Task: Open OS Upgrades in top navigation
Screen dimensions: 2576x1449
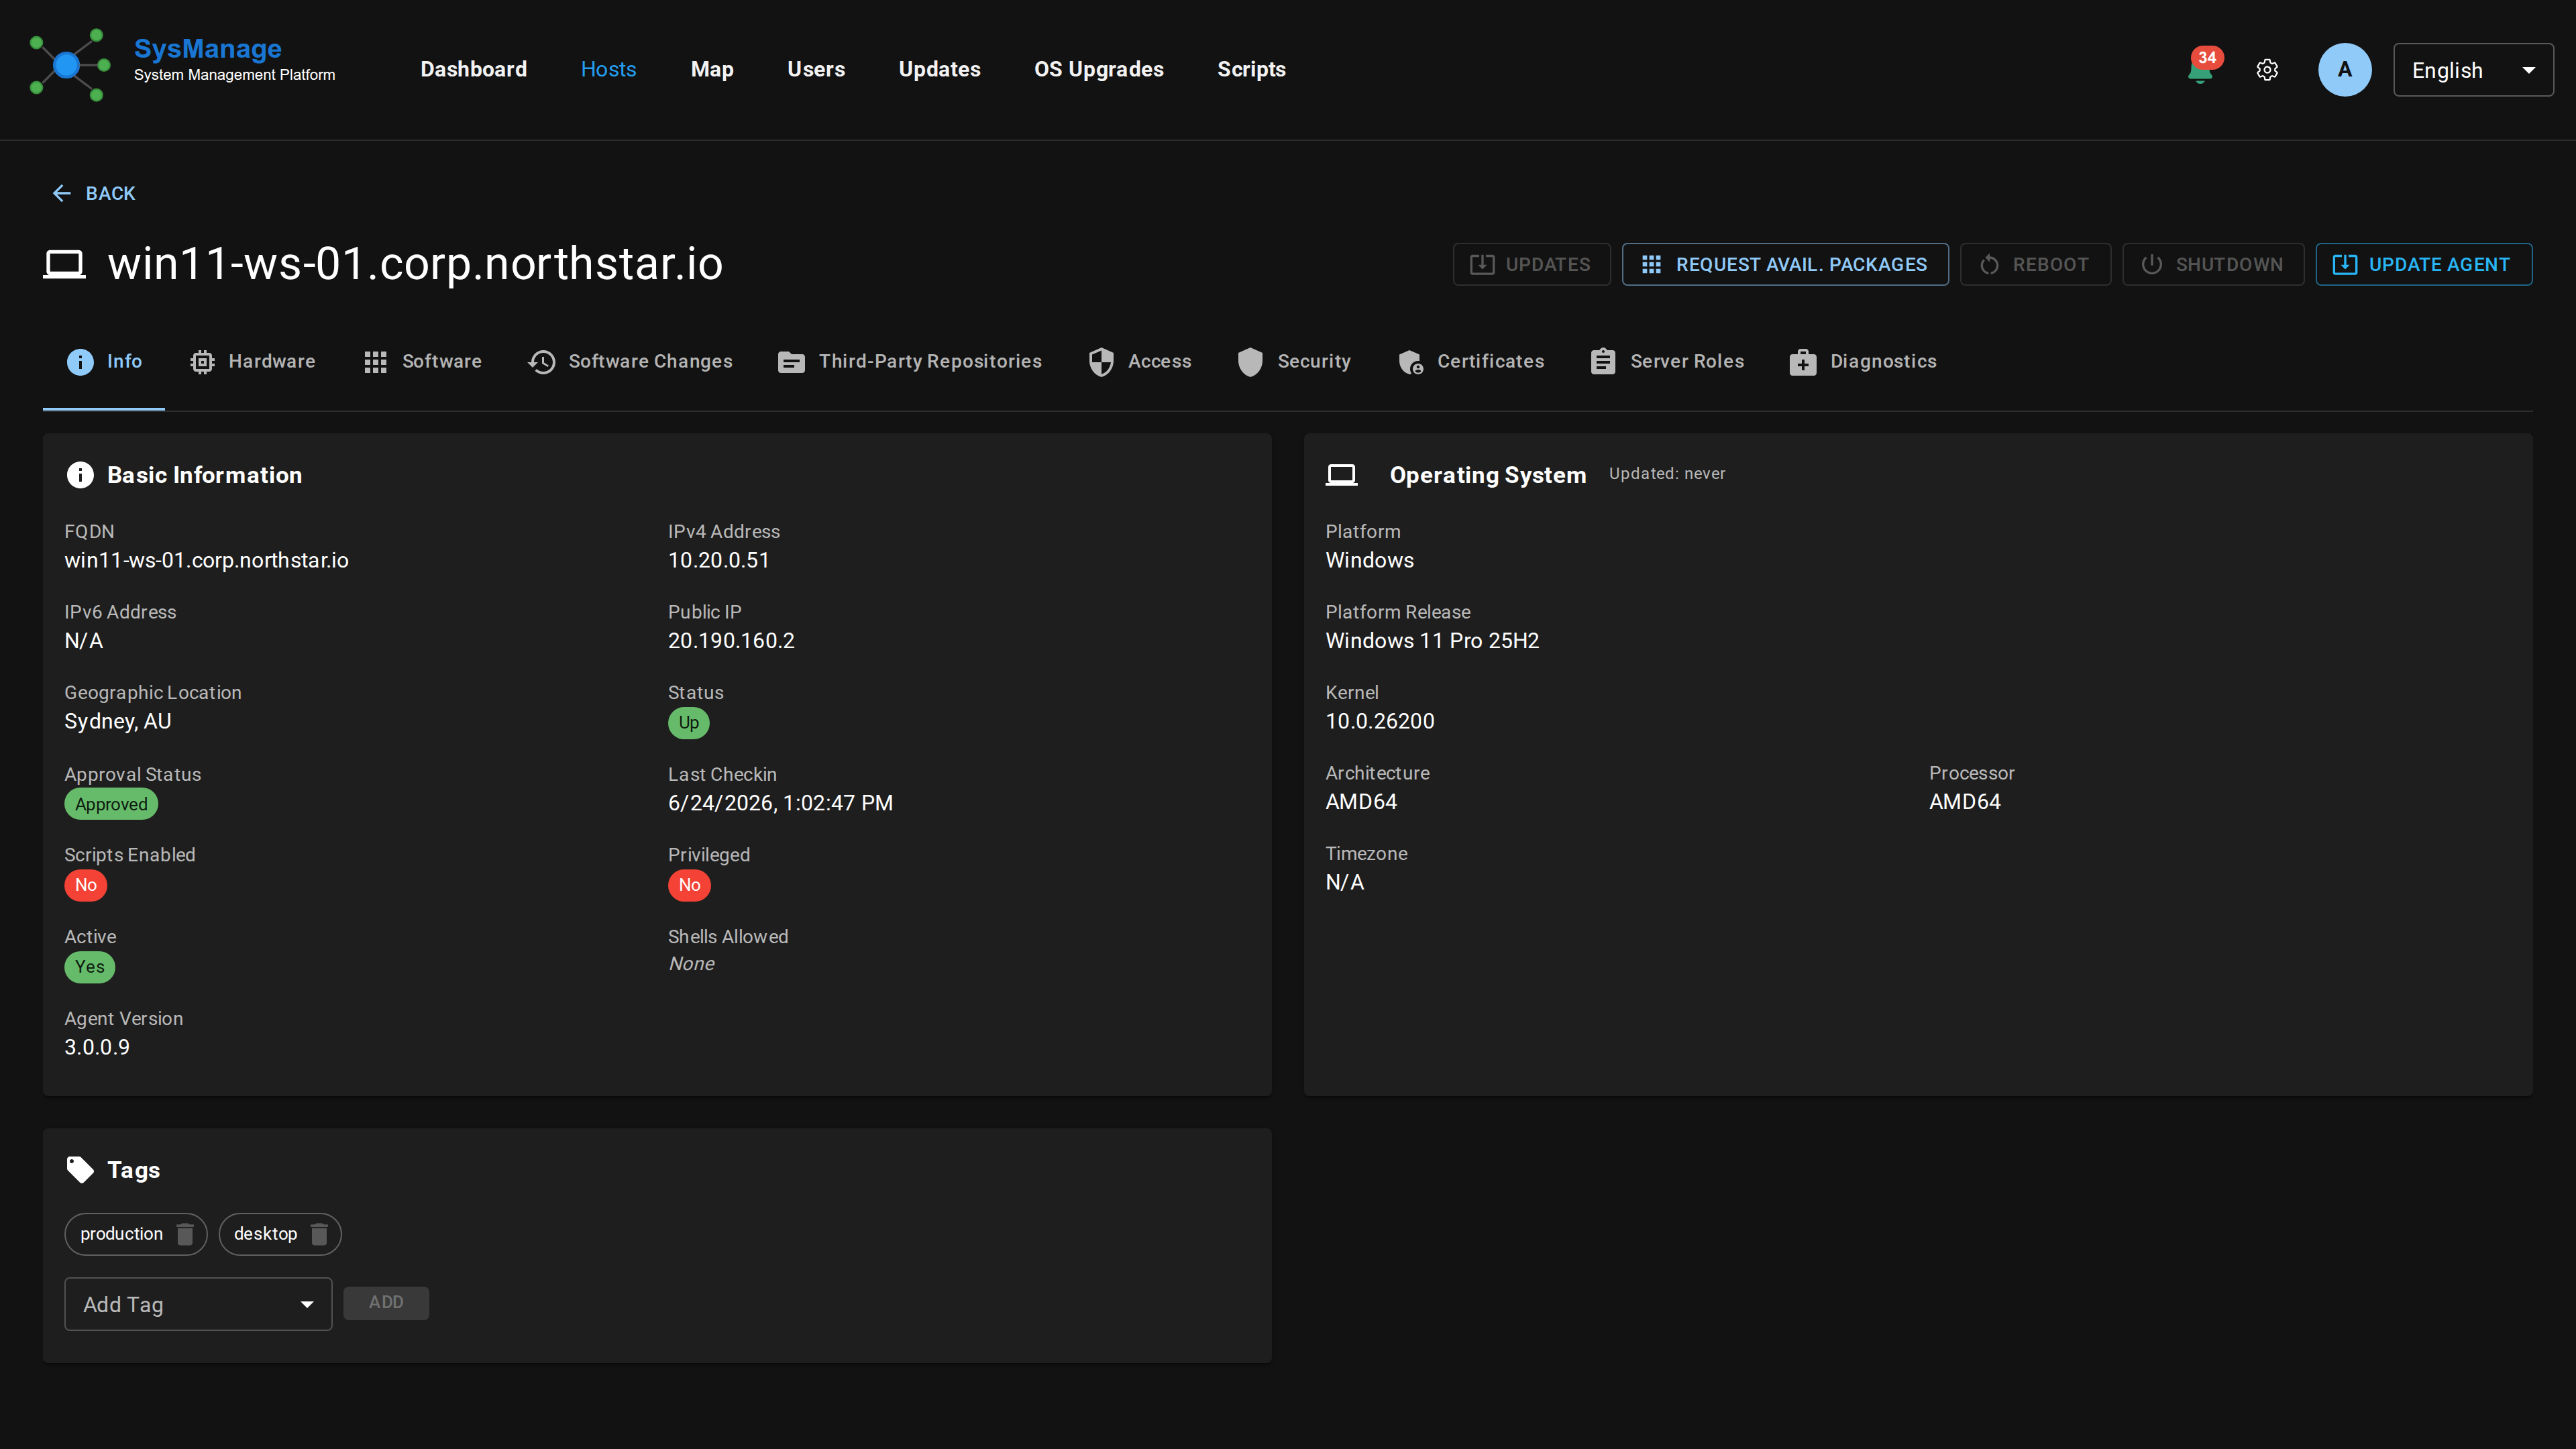Action: tap(1098, 69)
